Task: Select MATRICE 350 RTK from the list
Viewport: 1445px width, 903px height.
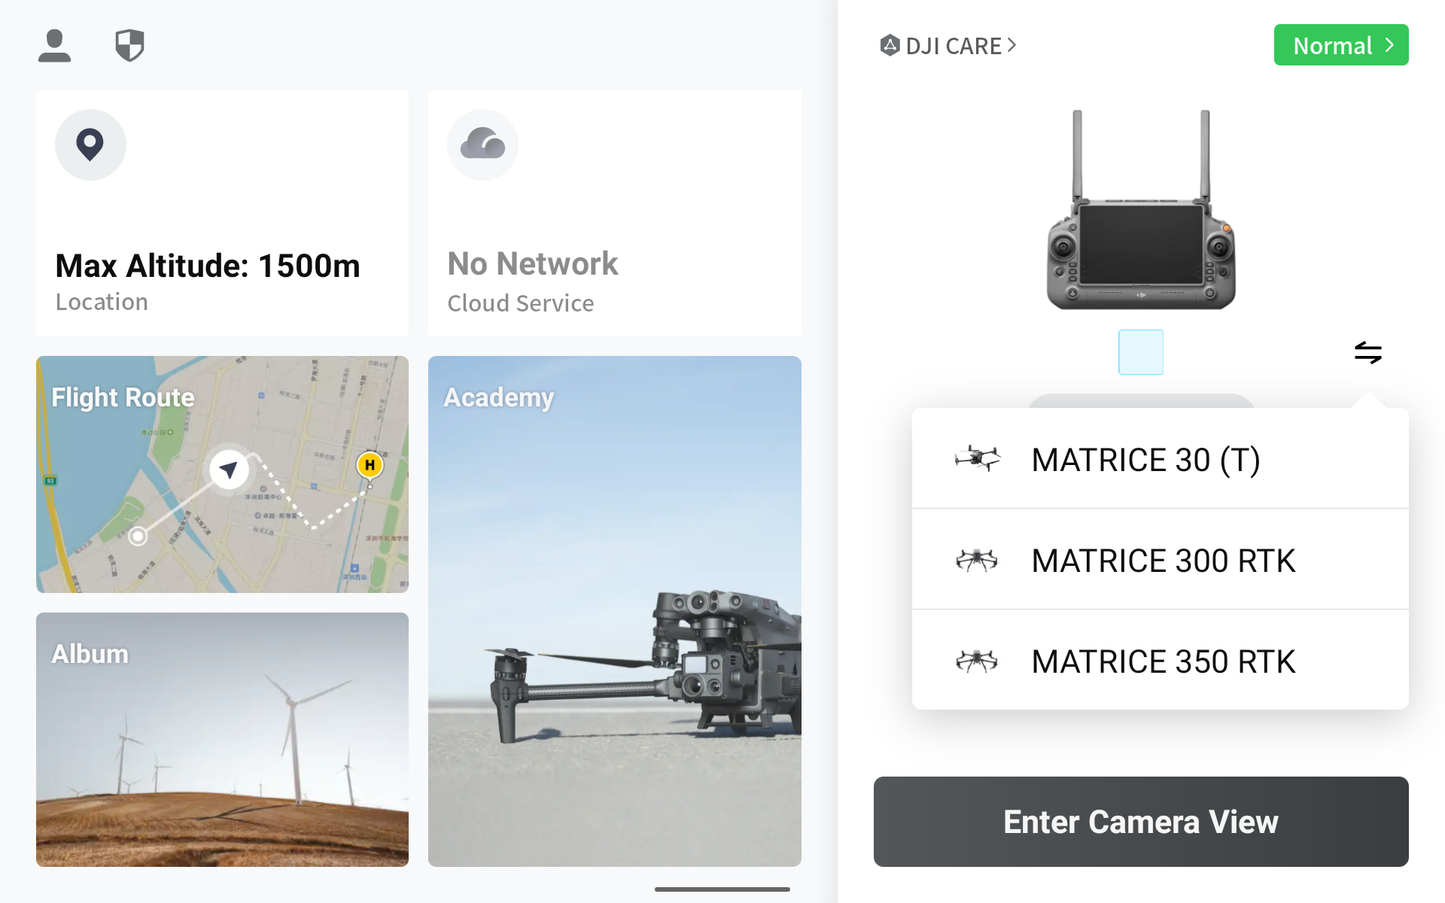Action: point(1160,661)
